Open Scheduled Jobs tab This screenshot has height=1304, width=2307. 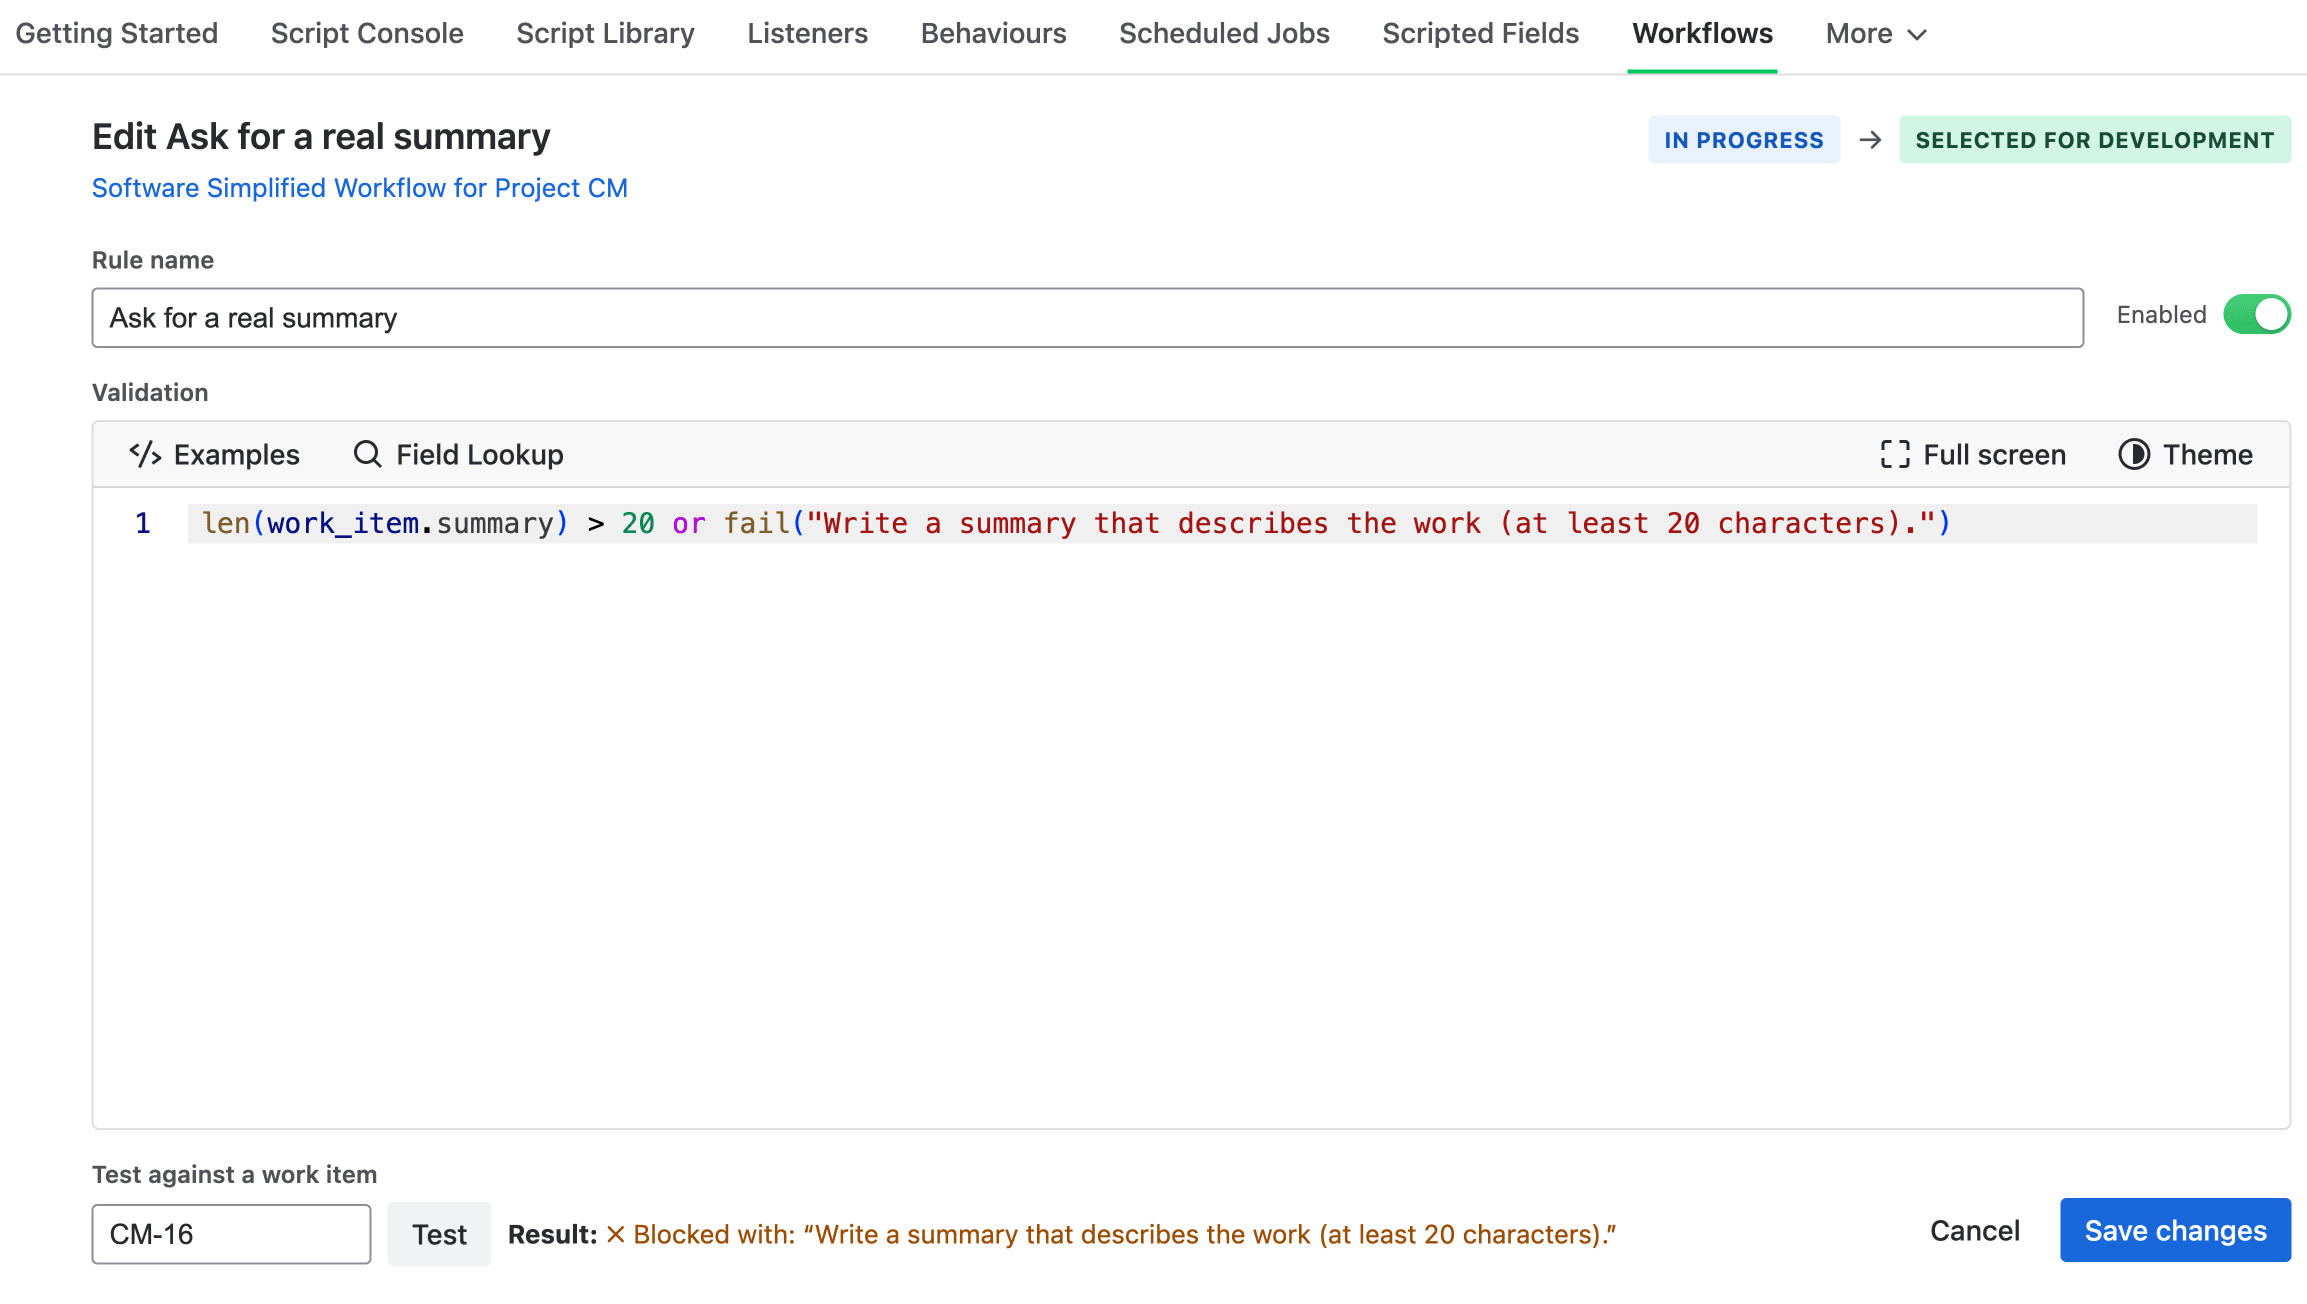pyautogui.click(x=1224, y=34)
